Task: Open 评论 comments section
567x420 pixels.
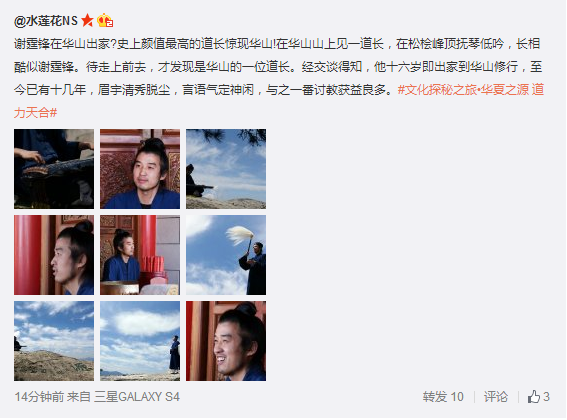Action: click(495, 397)
